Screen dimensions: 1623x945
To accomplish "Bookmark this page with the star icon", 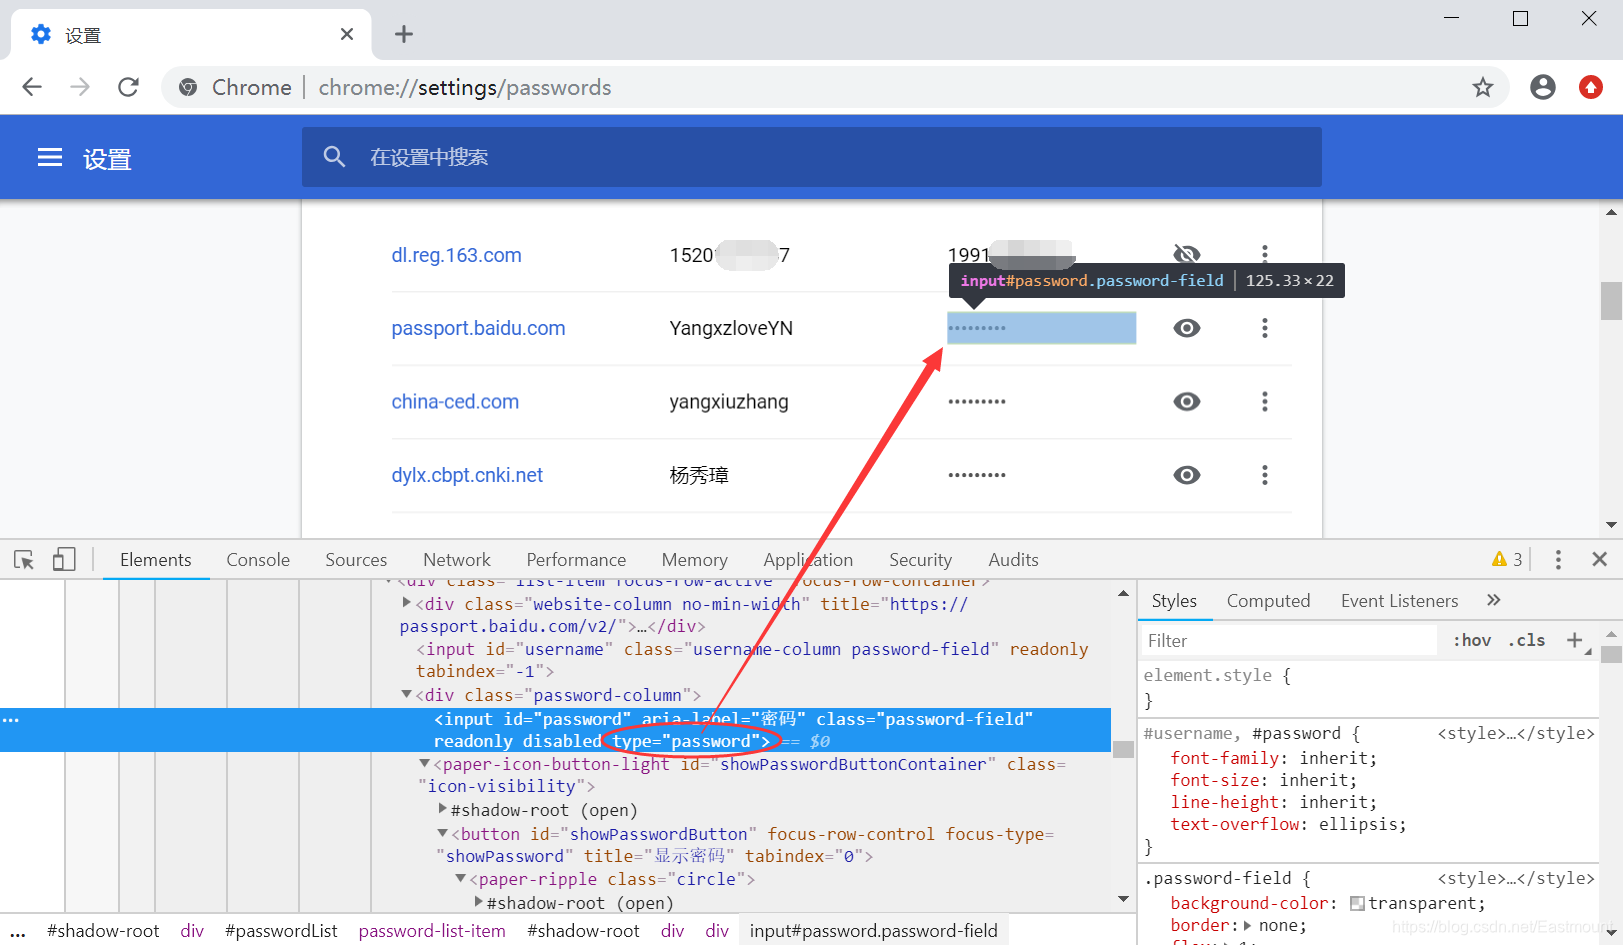I will 1483,88.
